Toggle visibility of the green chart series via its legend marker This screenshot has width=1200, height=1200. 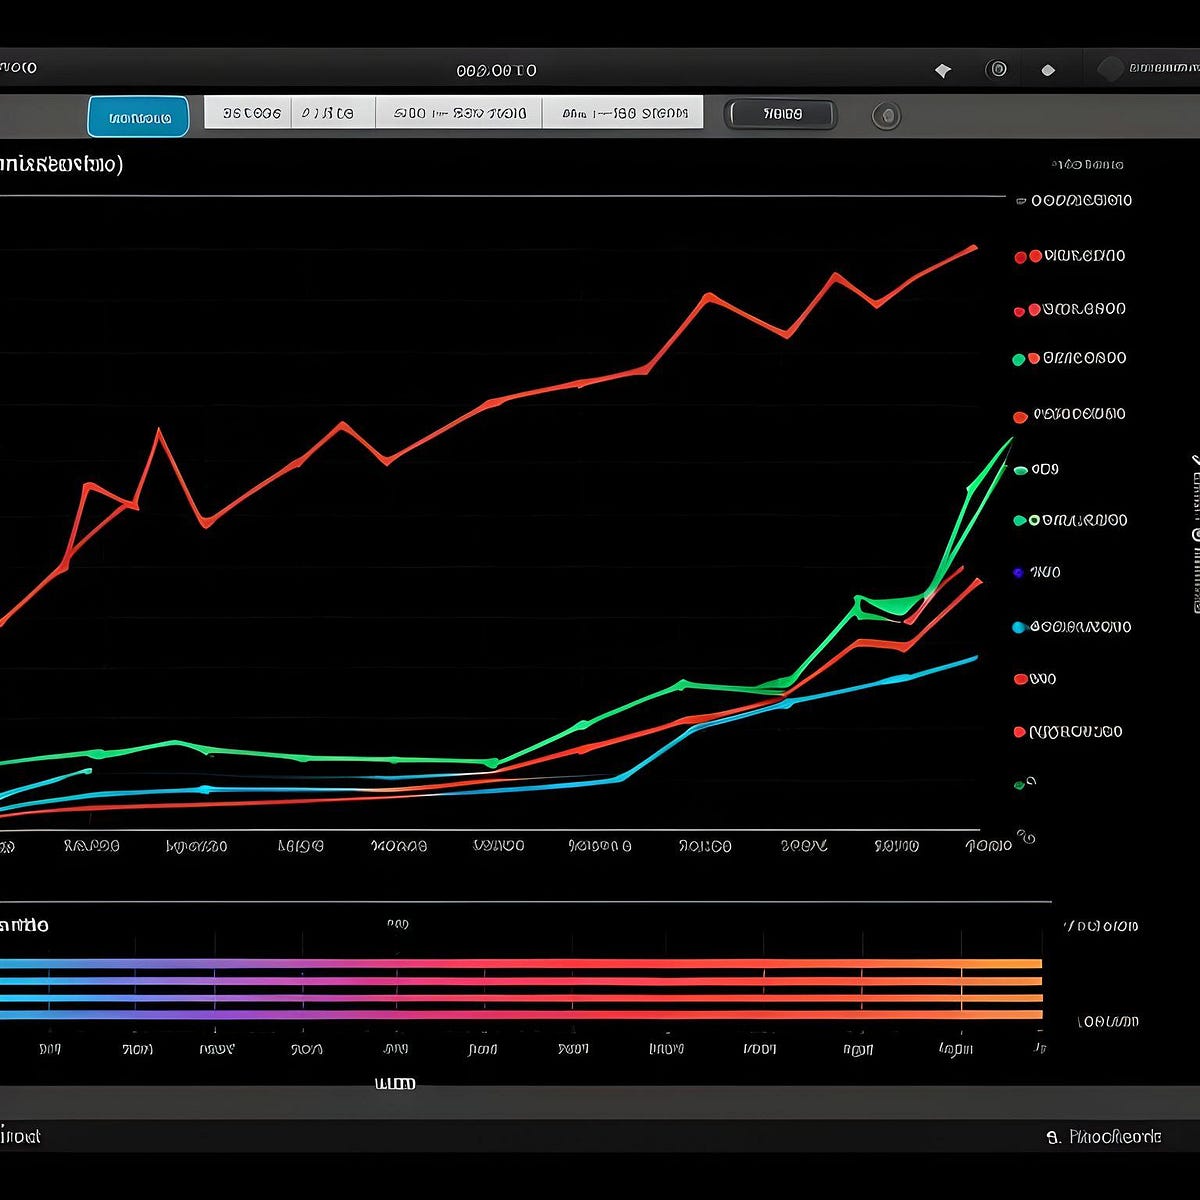[x=1019, y=520]
